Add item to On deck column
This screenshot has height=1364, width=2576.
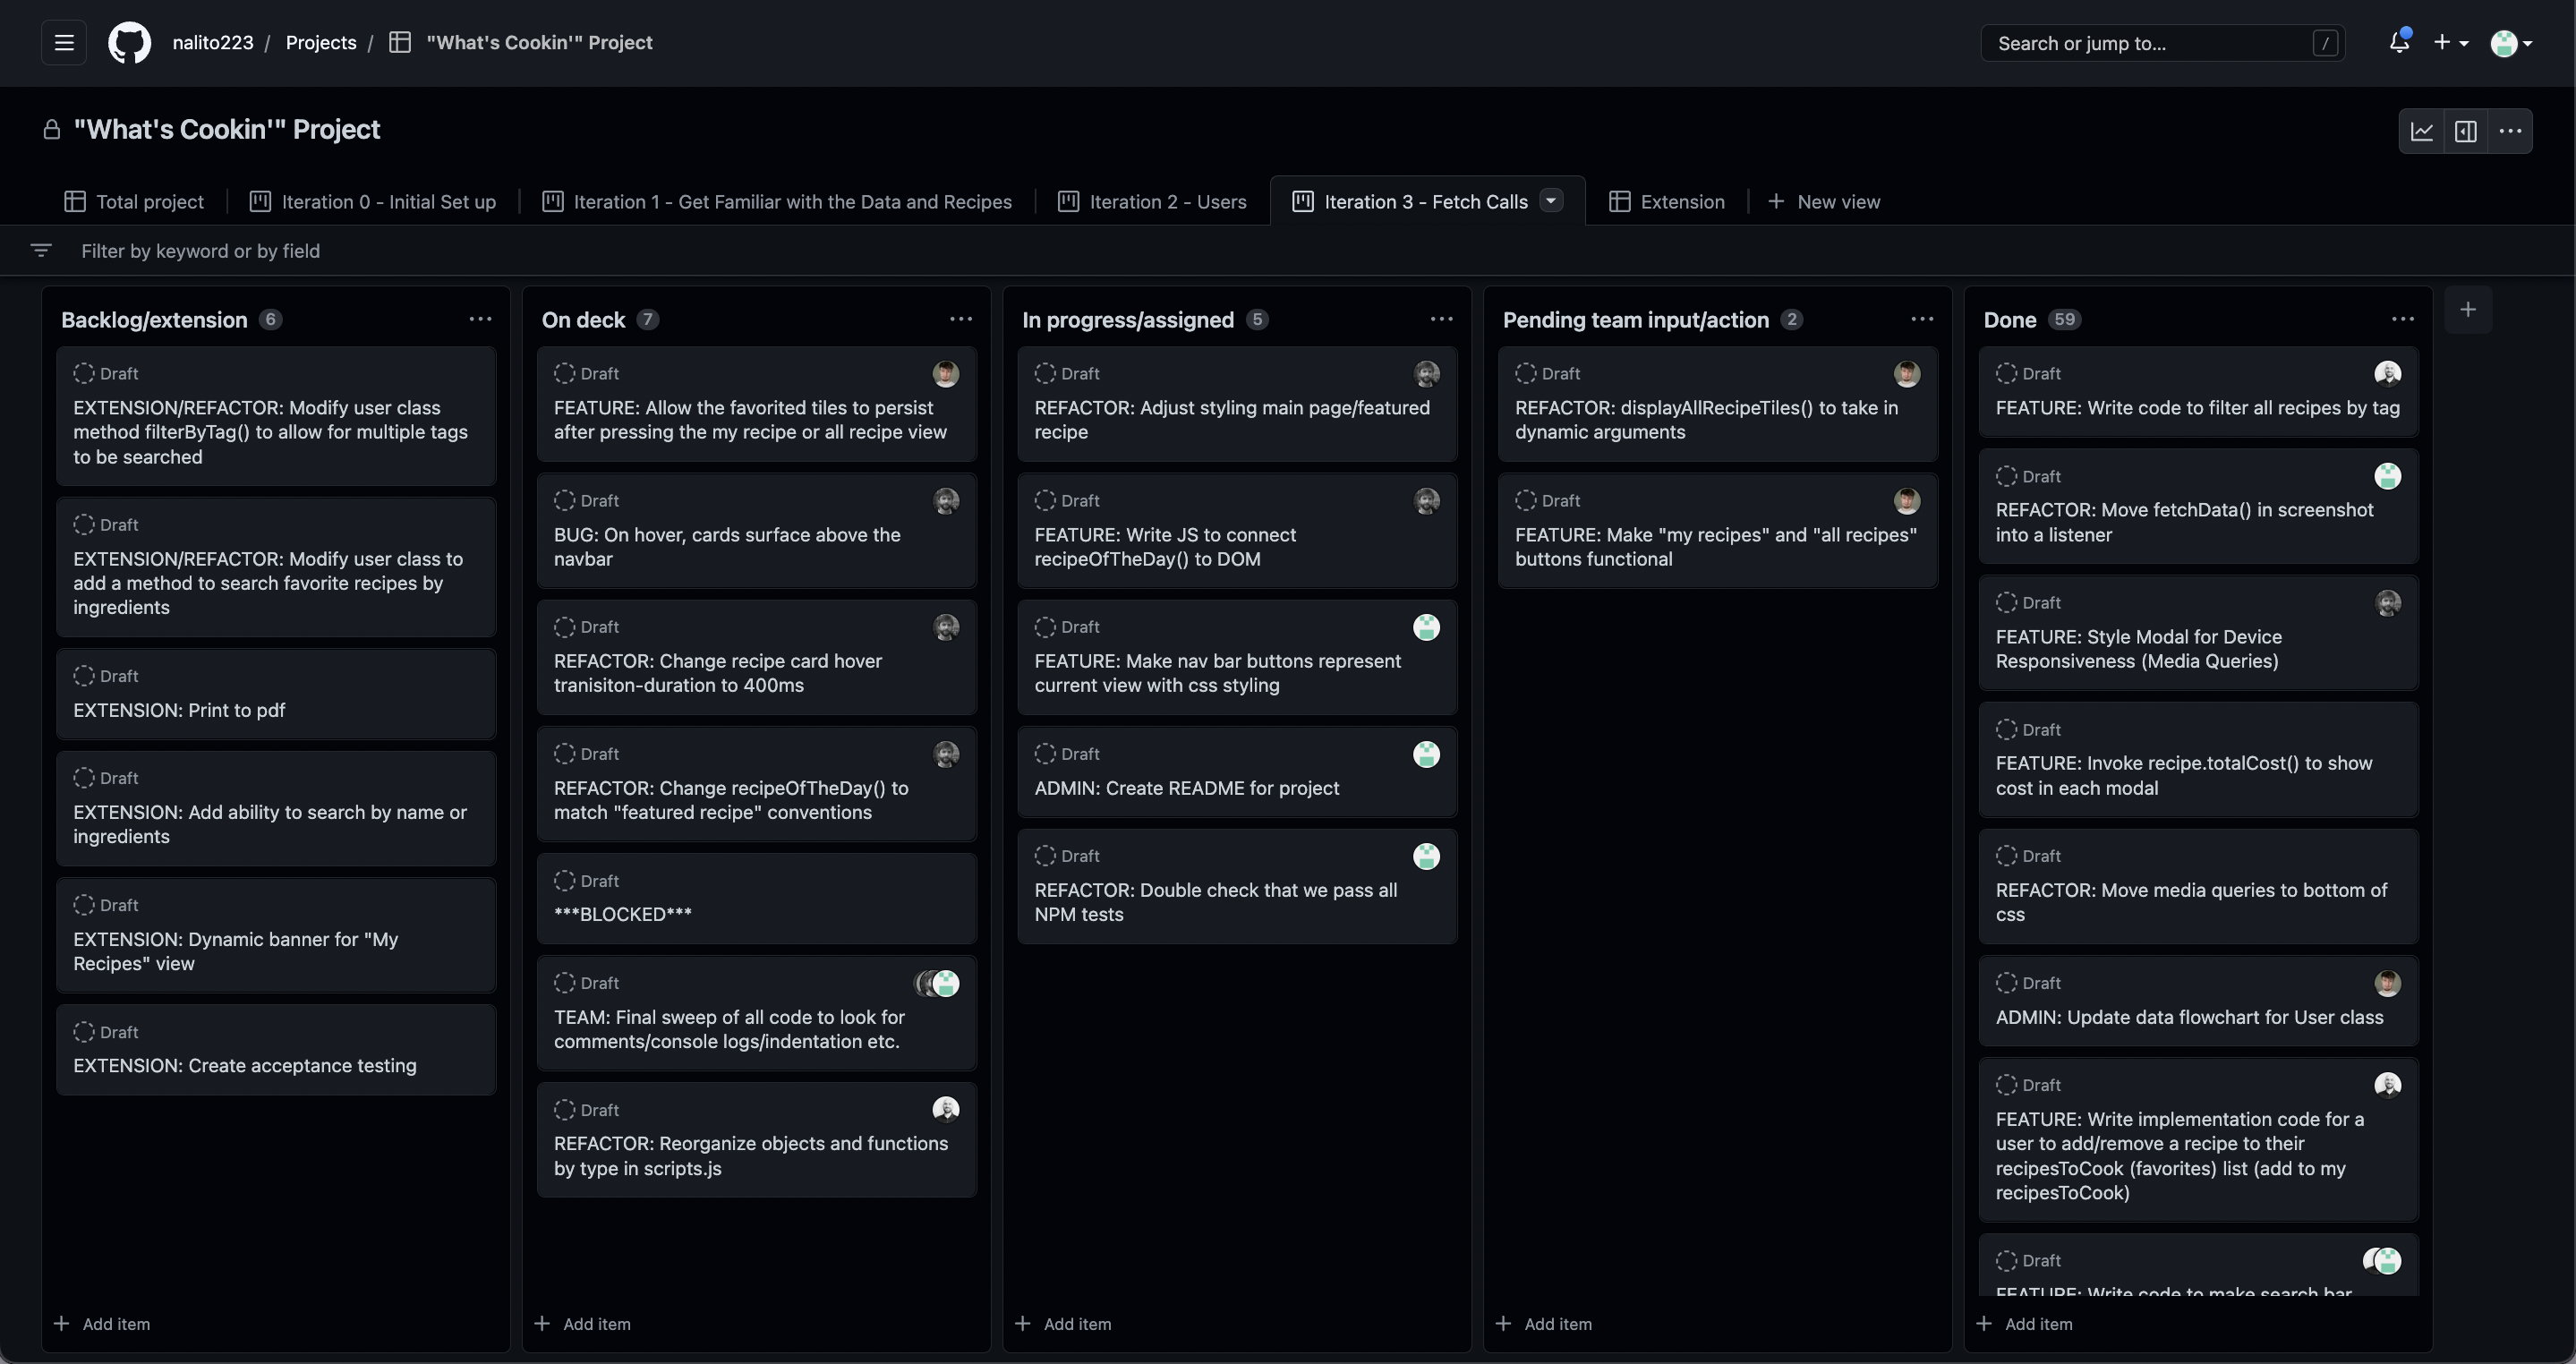pyautogui.click(x=583, y=1323)
